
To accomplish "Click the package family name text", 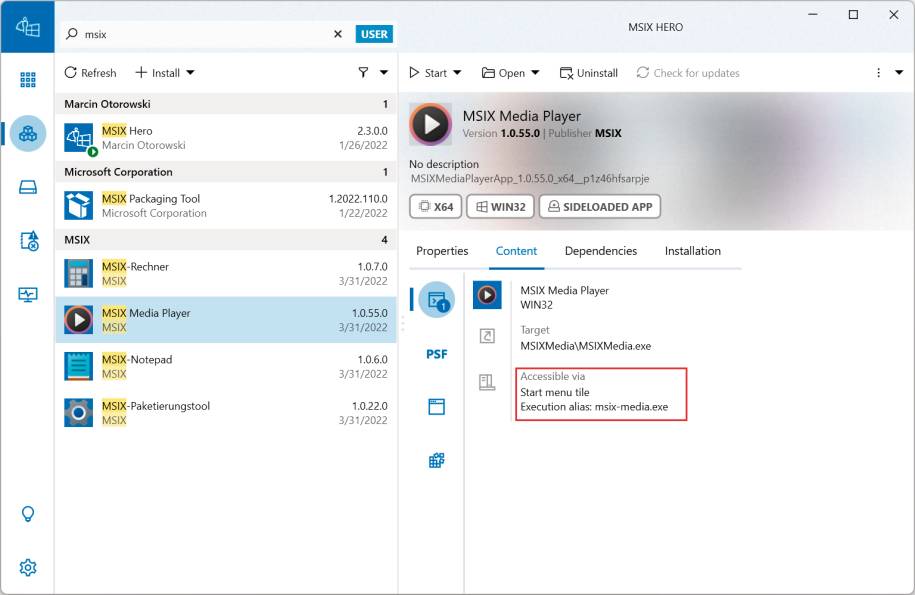I will tap(530, 178).
